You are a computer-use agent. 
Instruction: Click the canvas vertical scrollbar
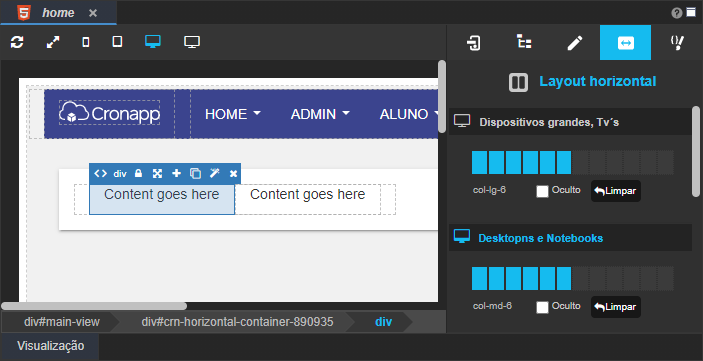click(x=442, y=97)
